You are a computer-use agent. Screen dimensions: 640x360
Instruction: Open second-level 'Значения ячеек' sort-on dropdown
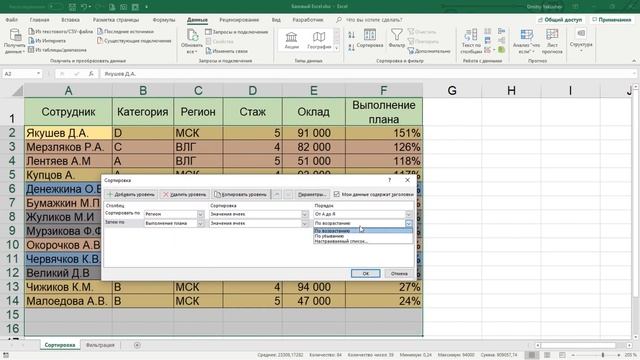(x=304, y=223)
